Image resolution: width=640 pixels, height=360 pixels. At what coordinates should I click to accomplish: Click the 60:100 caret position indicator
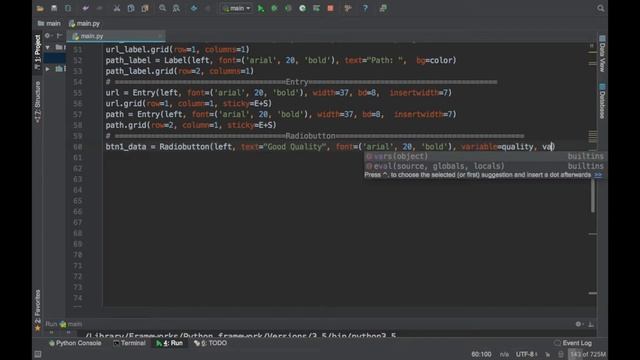pyautogui.click(x=481, y=354)
